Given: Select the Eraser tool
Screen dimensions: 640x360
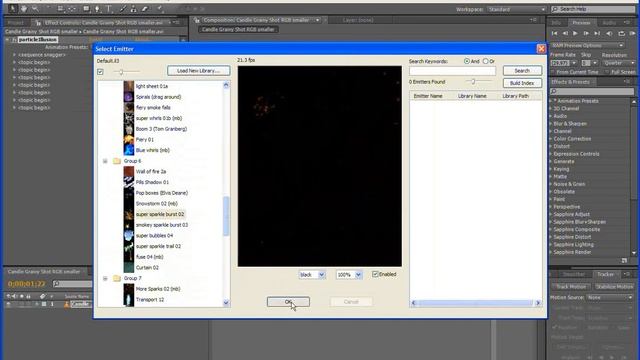Looking at the screenshot, I should point(145,9).
